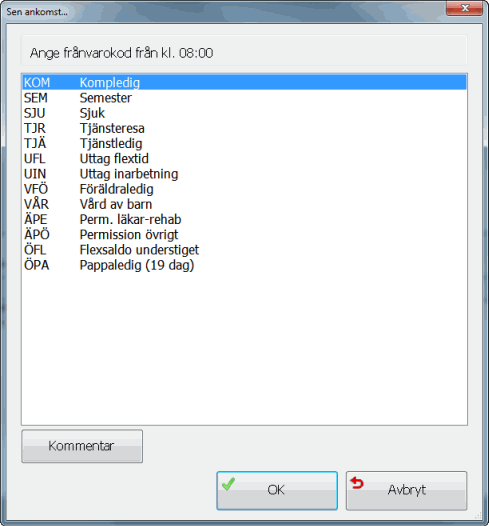Choose ÄPE Perm. läkar-rehab entry
Image resolution: width=489 pixels, height=526 pixels.
click(x=244, y=219)
